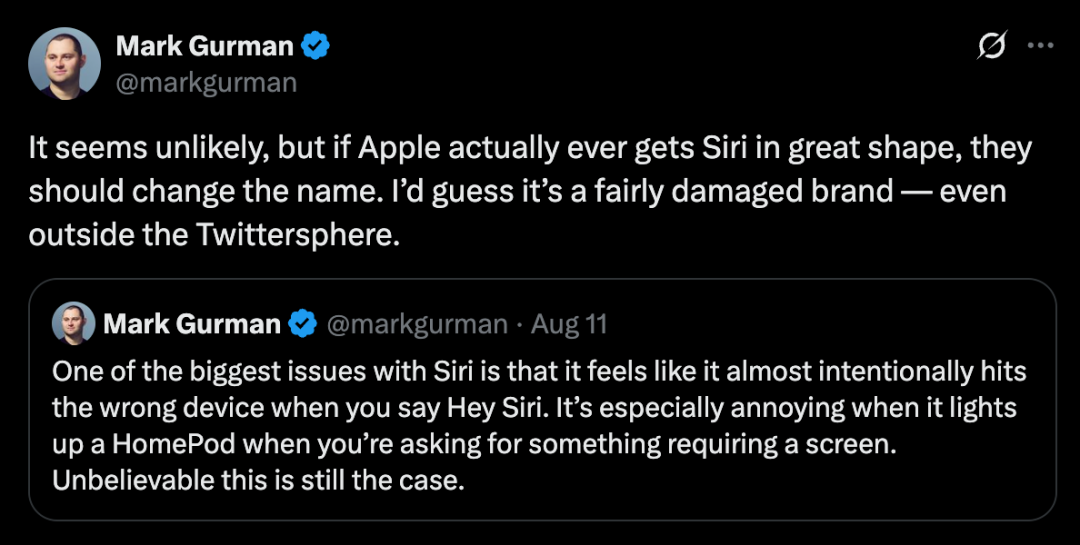1080x545 pixels.
Task: Click the verified badge beside header name
Action: click(x=317, y=46)
